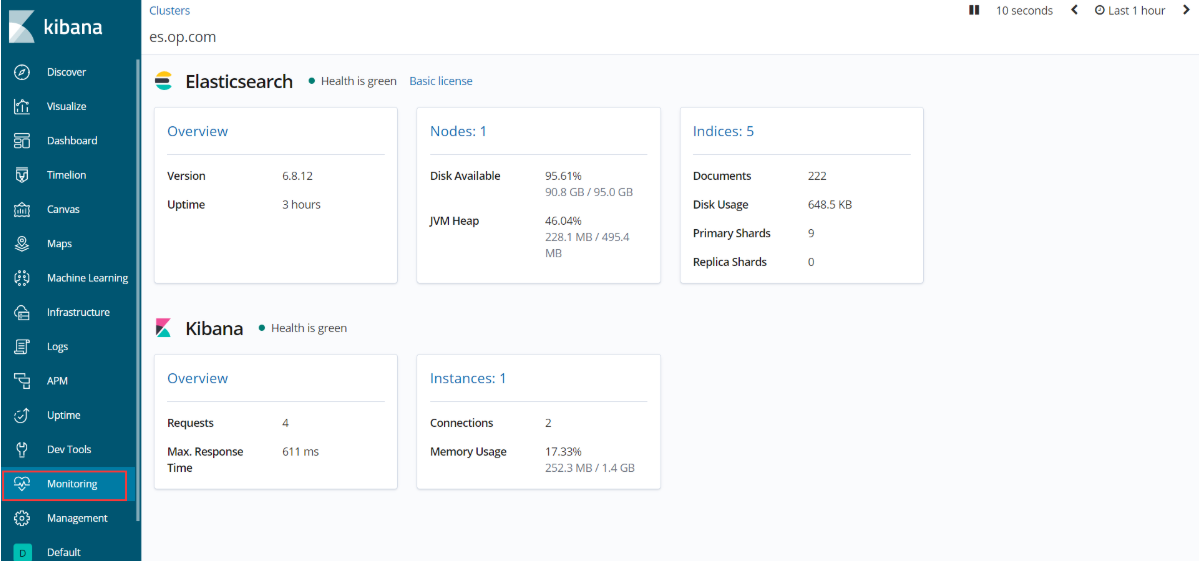
Task: Open Management gear icon
Action: 22,519
